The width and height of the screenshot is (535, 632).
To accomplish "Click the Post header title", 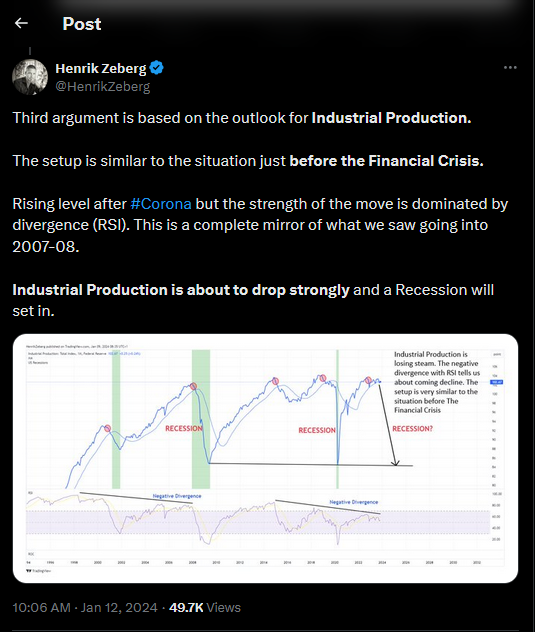I will coord(82,24).
